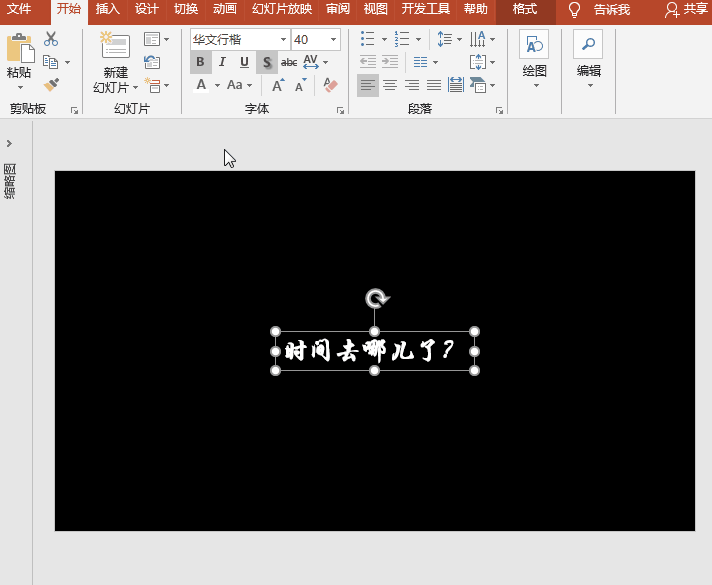Open the View tab

coord(376,9)
